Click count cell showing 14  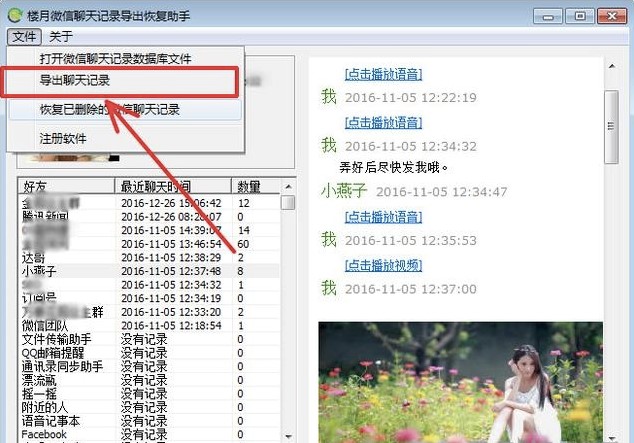[x=244, y=230]
